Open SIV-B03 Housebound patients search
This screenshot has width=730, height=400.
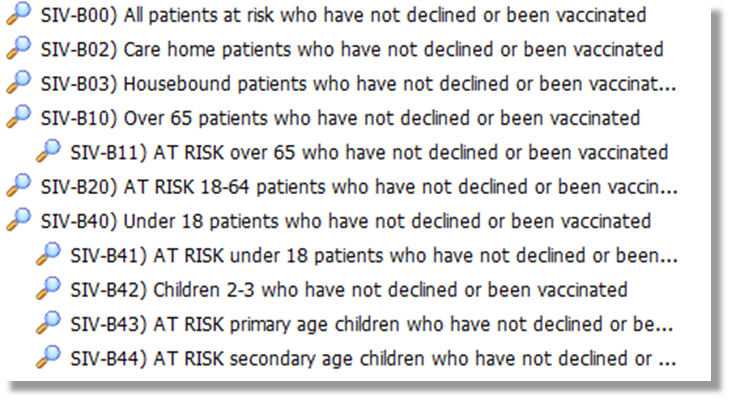pos(358,84)
